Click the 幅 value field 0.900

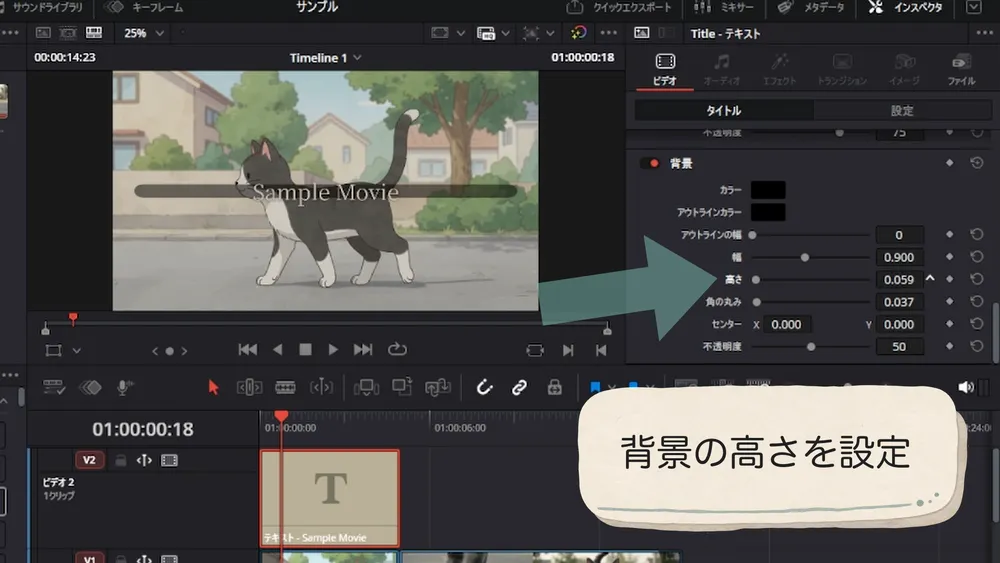click(x=899, y=258)
